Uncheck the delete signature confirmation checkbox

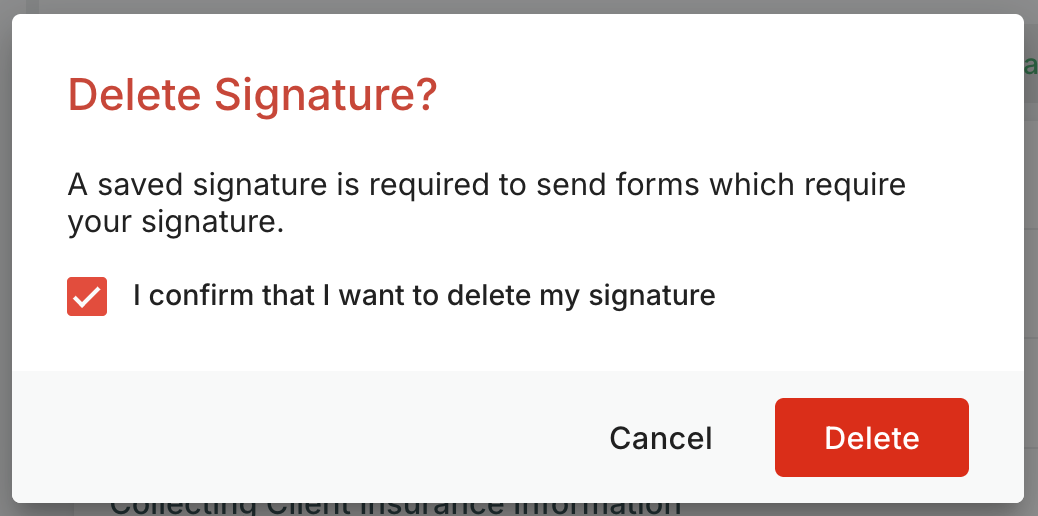click(x=87, y=296)
